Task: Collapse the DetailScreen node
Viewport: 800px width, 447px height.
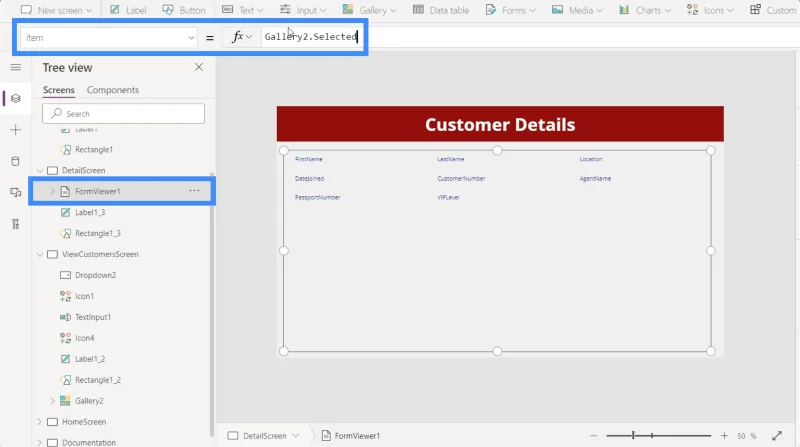Action: [x=40, y=170]
